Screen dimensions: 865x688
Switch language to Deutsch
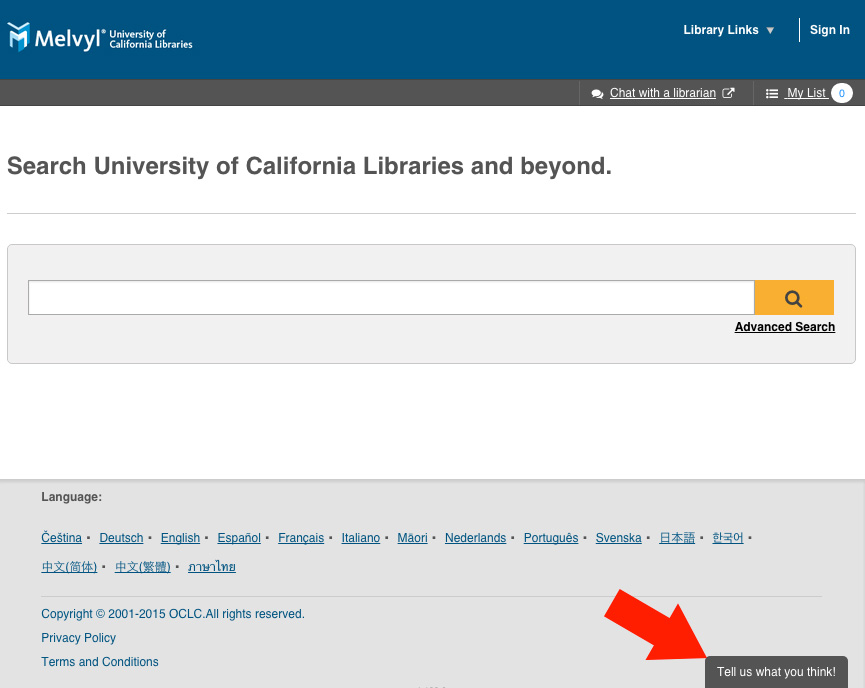tap(121, 538)
